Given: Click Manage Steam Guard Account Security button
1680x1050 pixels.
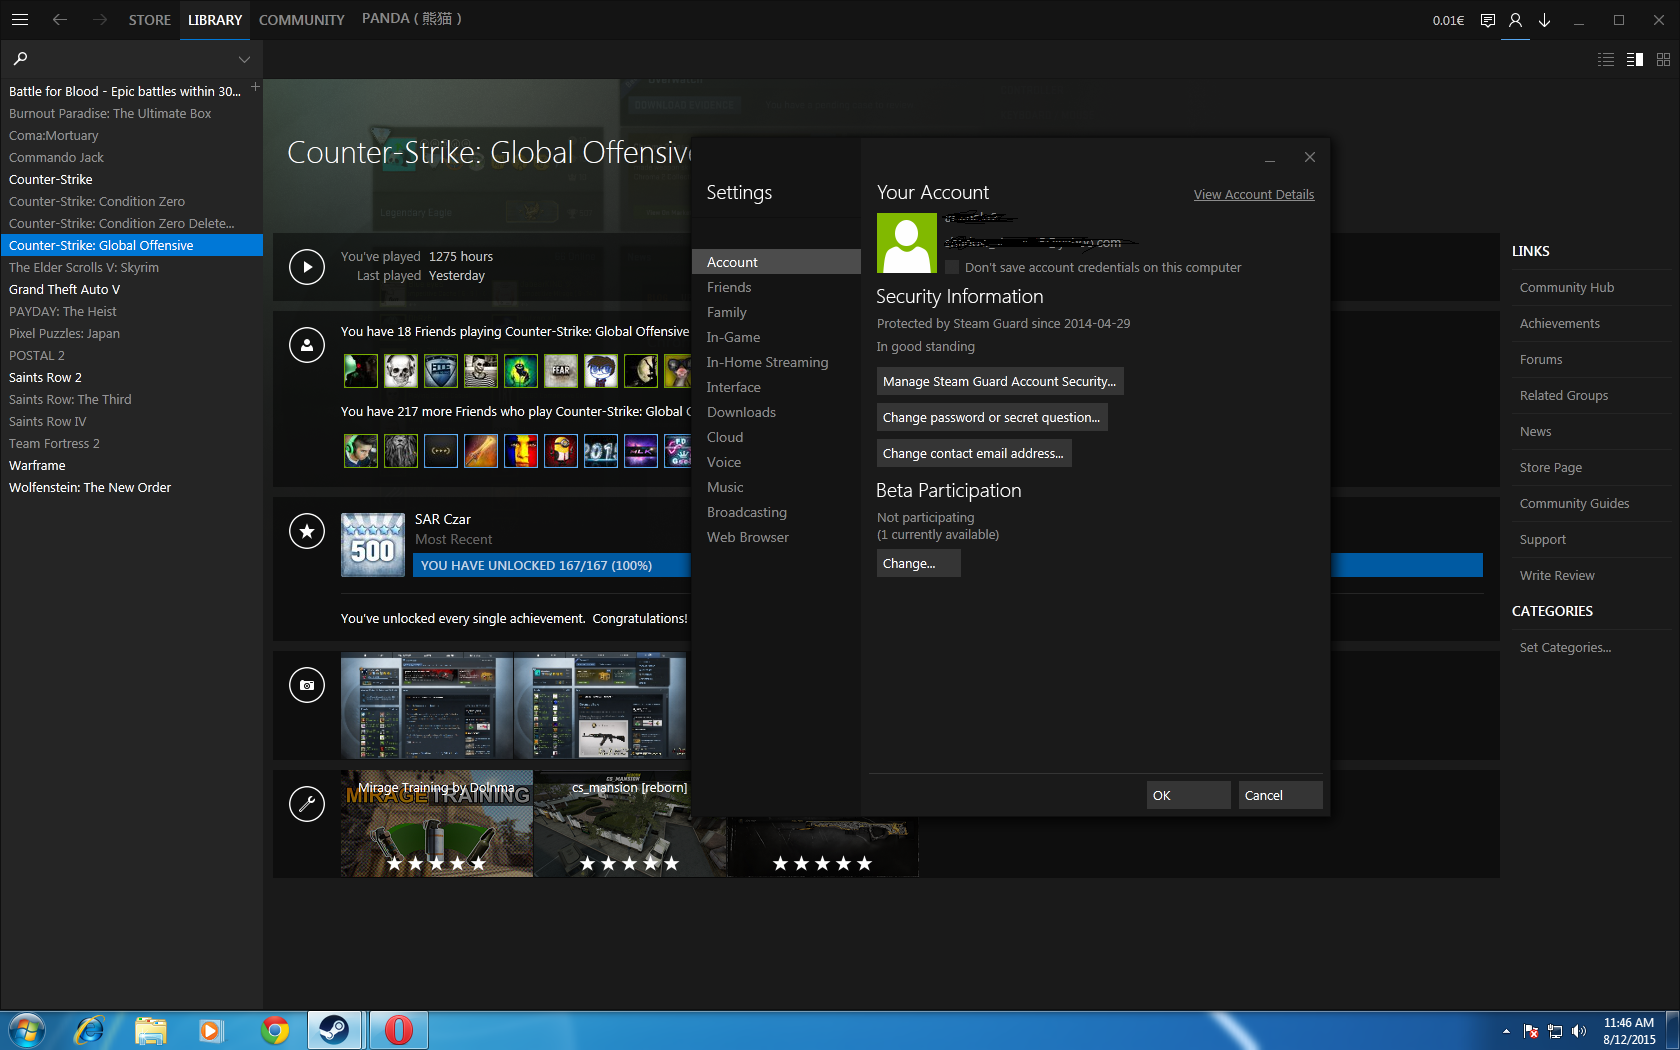Looking at the screenshot, I should pyautogui.click(x=1000, y=381).
